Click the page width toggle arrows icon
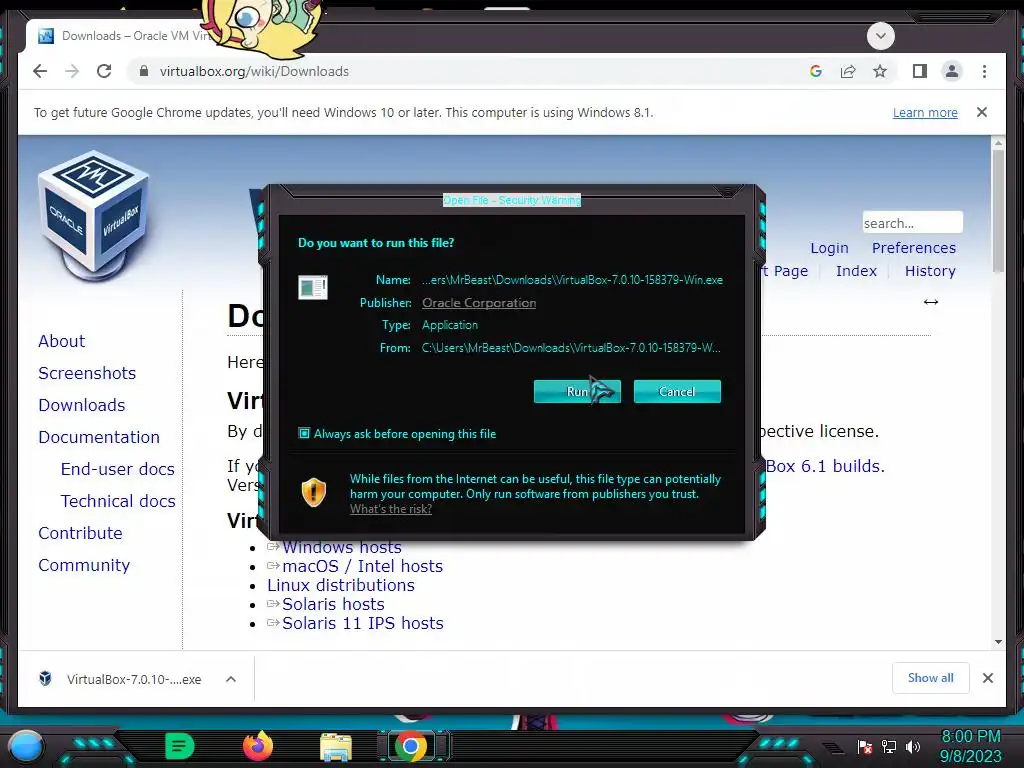The height and width of the screenshot is (768, 1024). [x=931, y=302]
